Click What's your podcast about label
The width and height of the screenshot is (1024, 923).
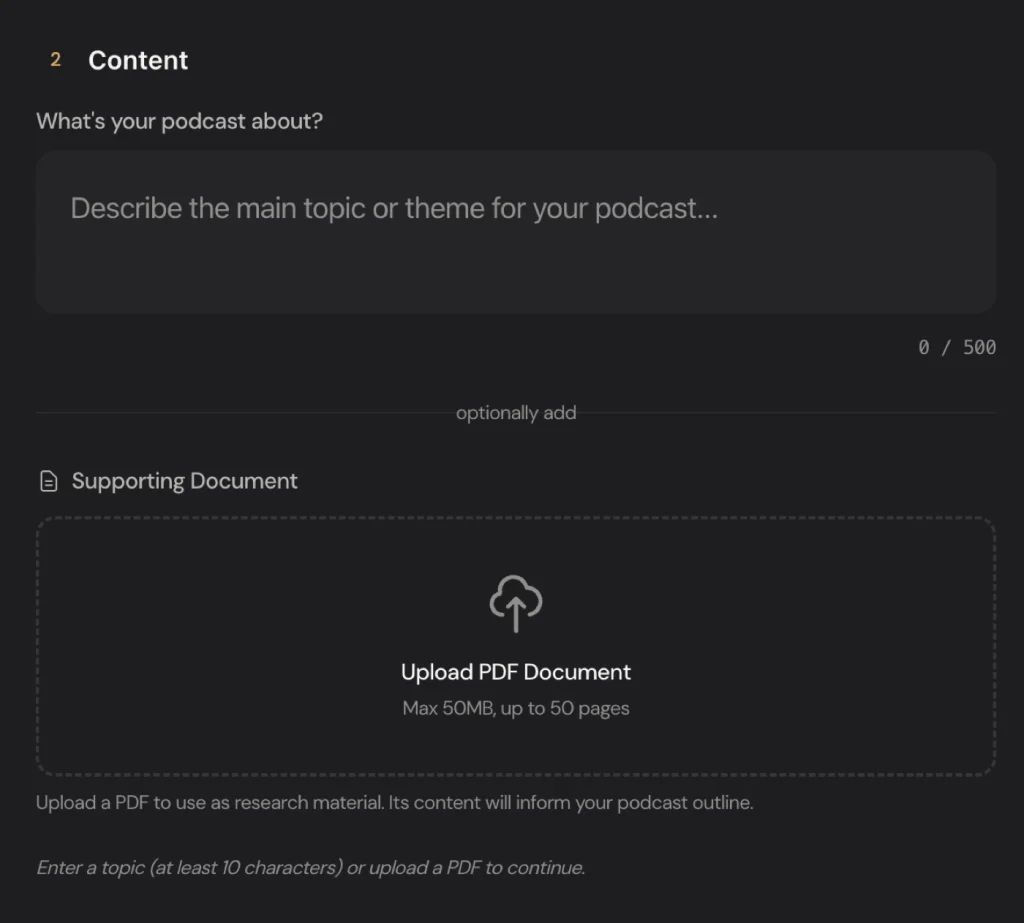tap(180, 121)
